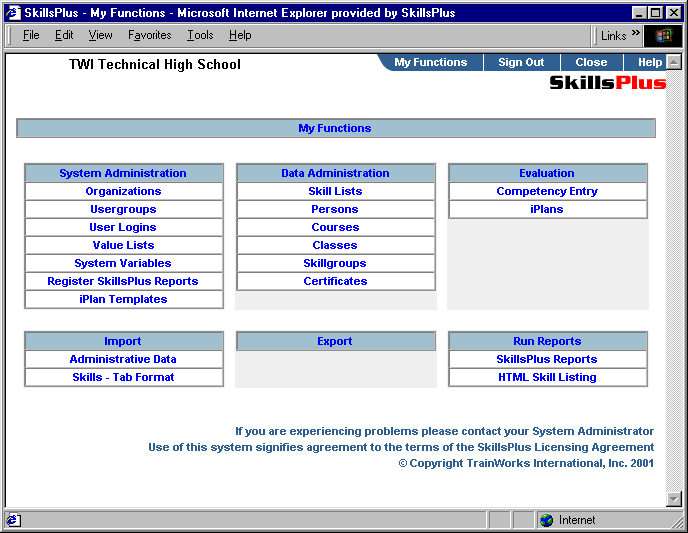Viewport: 688px width, 533px height.
Task: Click the Export section header
Action: click(335, 341)
